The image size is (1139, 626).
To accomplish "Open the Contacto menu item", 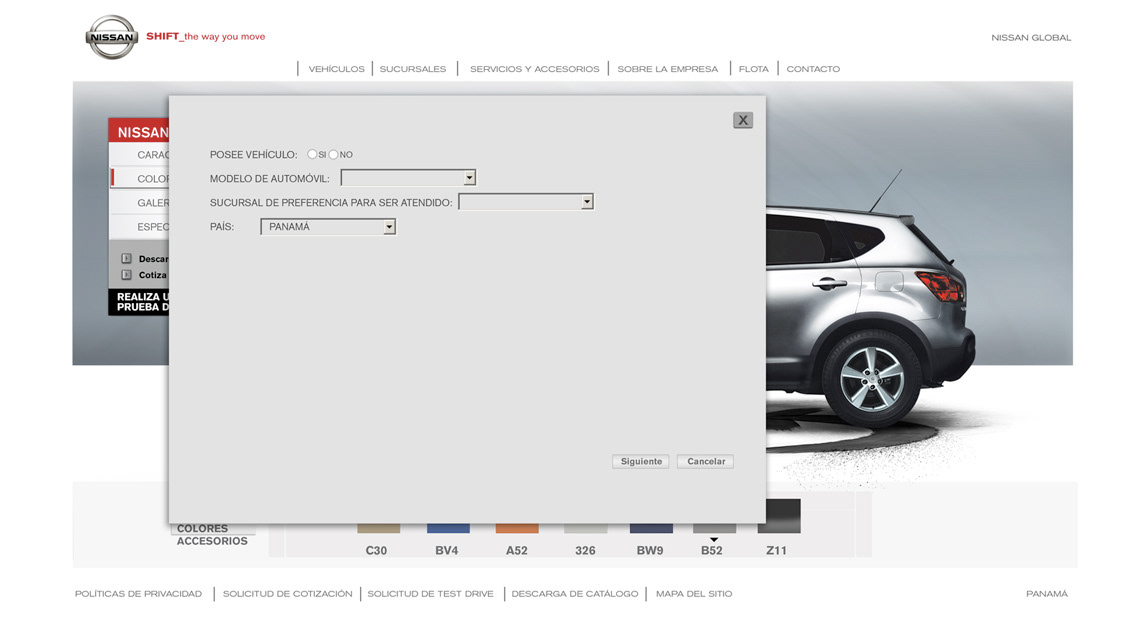I will (813, 69).
